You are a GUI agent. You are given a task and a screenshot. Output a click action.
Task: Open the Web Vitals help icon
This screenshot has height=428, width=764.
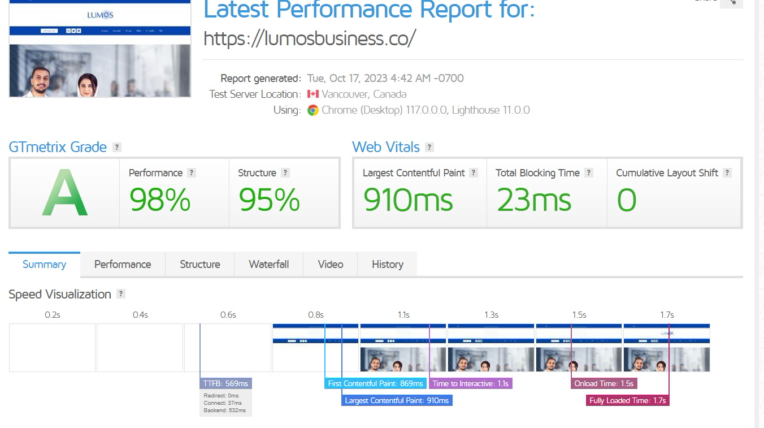[x=430, y=147]
